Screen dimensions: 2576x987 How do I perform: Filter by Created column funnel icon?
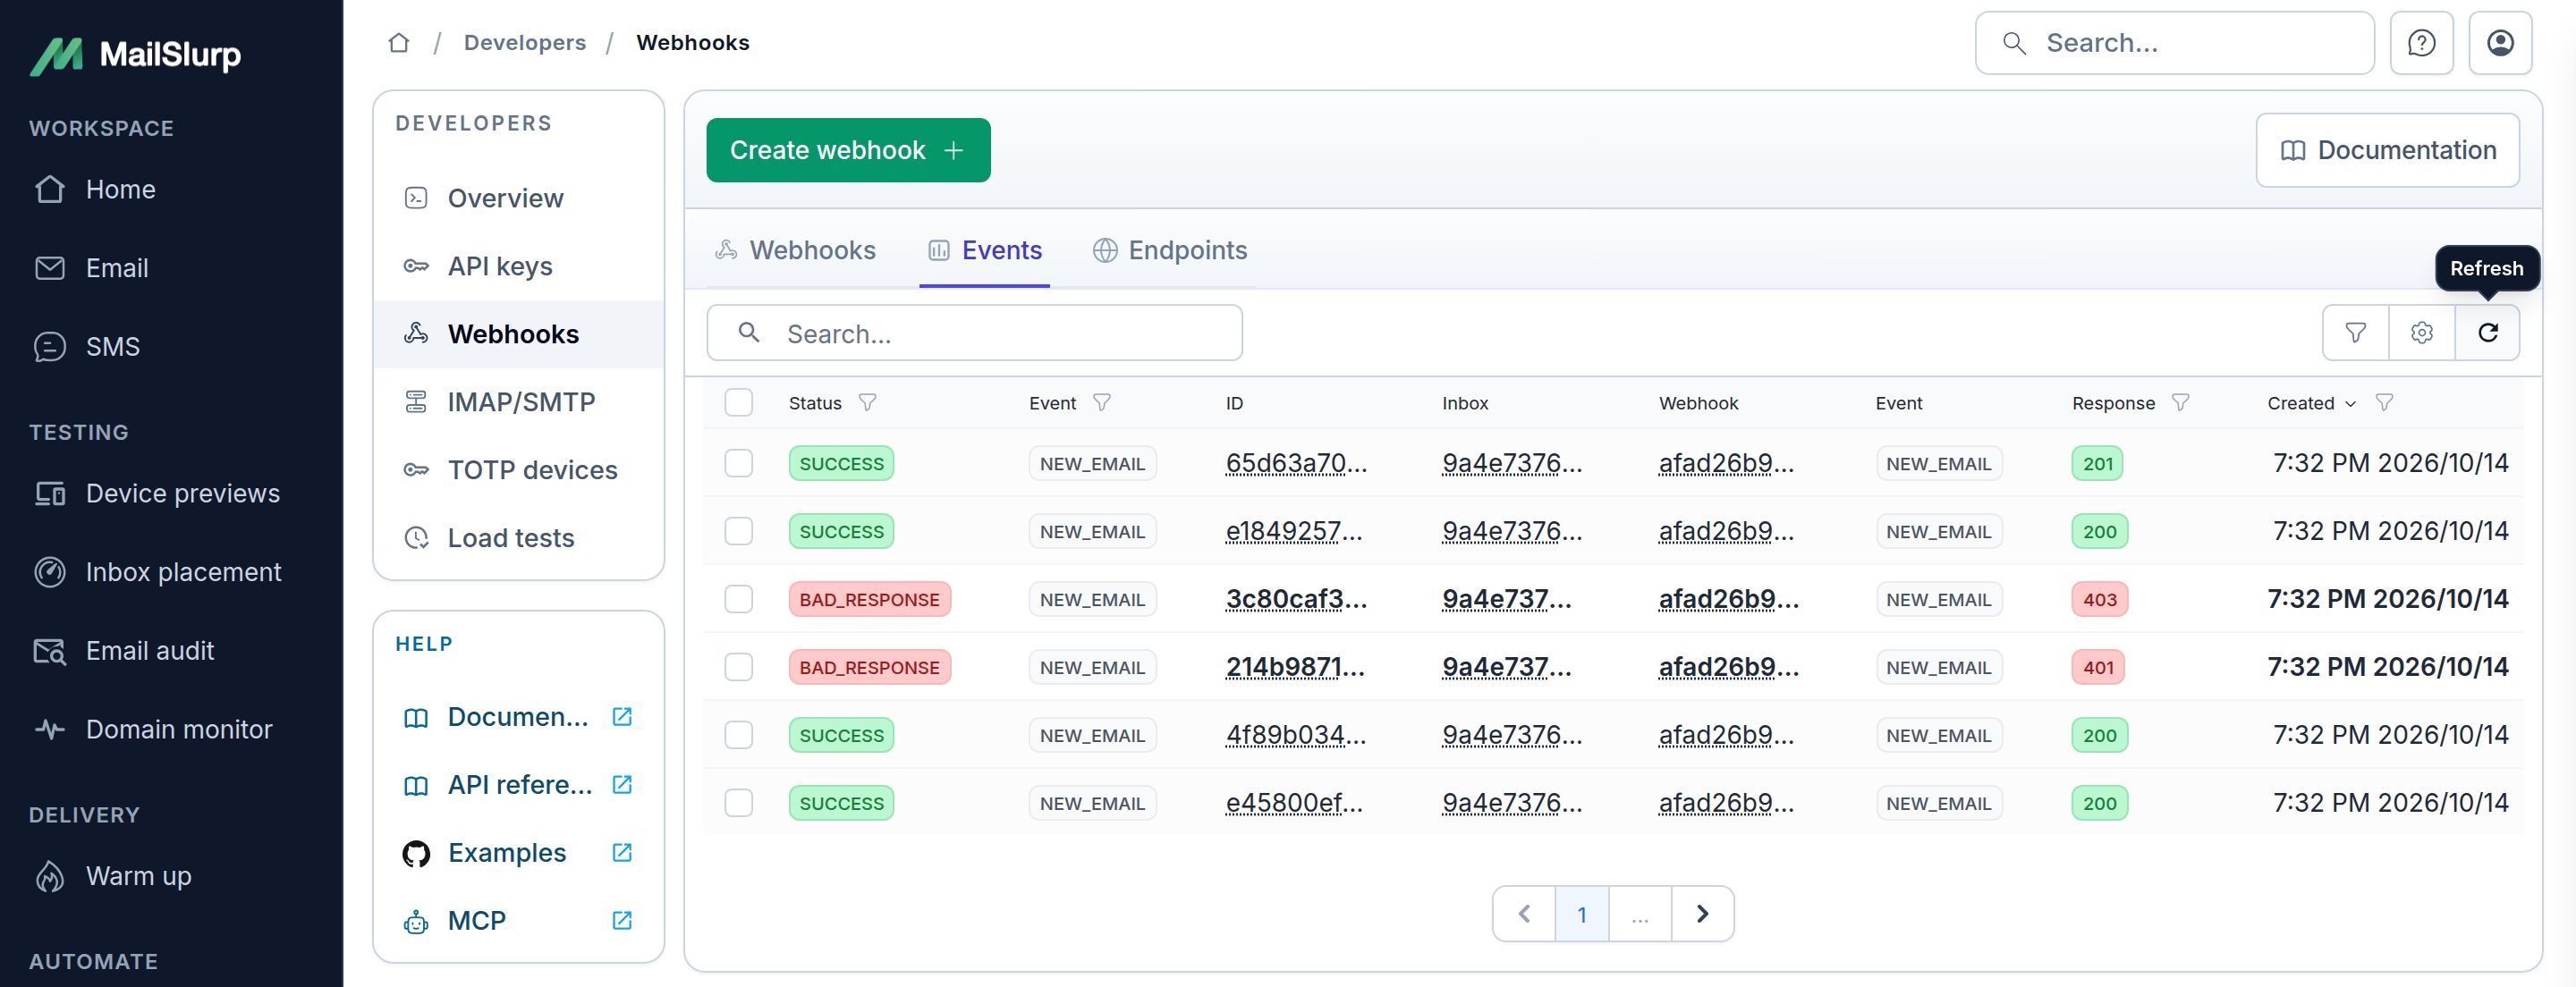(2385, 402)
